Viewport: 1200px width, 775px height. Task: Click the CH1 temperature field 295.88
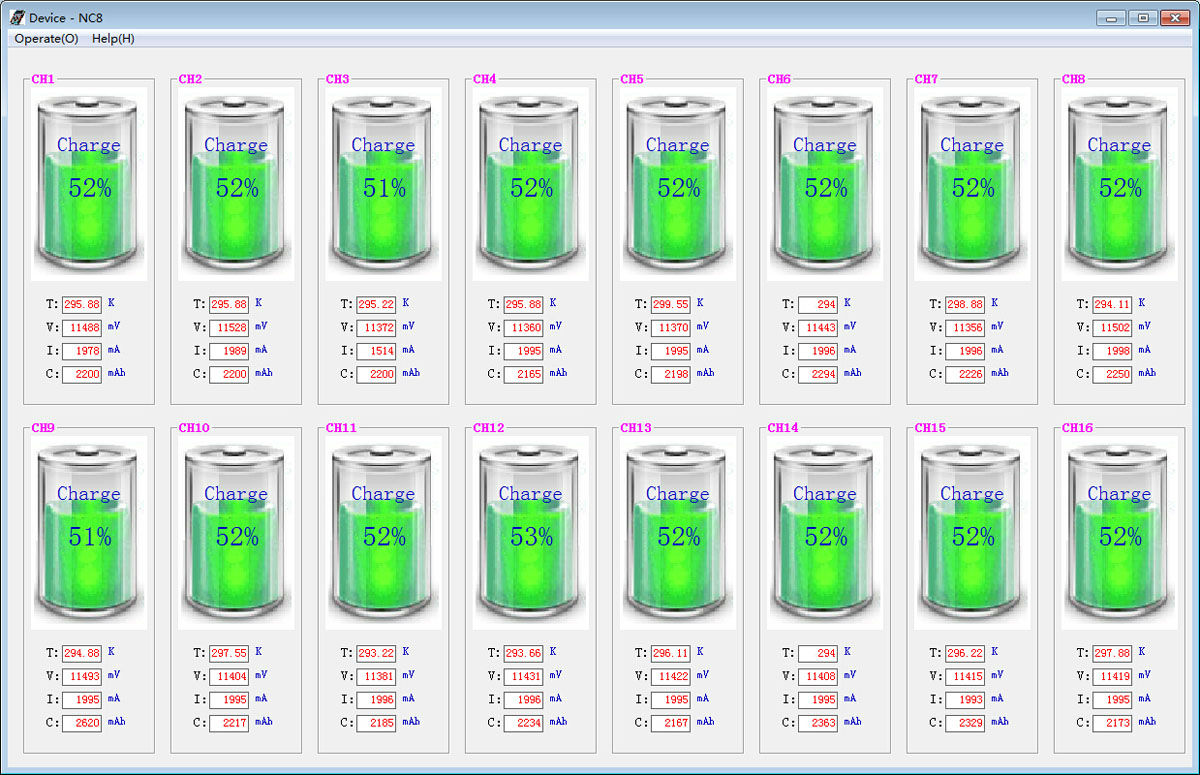point(82,304)
